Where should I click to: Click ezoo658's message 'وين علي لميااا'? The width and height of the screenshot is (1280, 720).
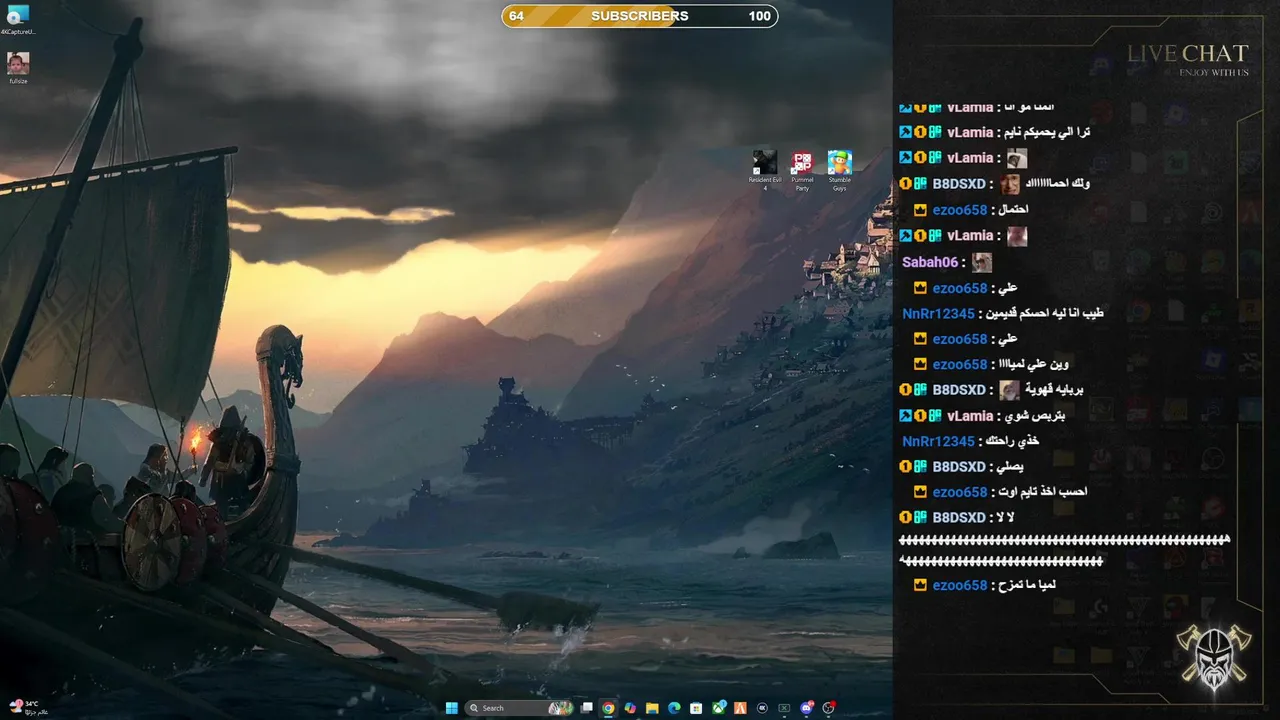click(x=1032, y=364)
